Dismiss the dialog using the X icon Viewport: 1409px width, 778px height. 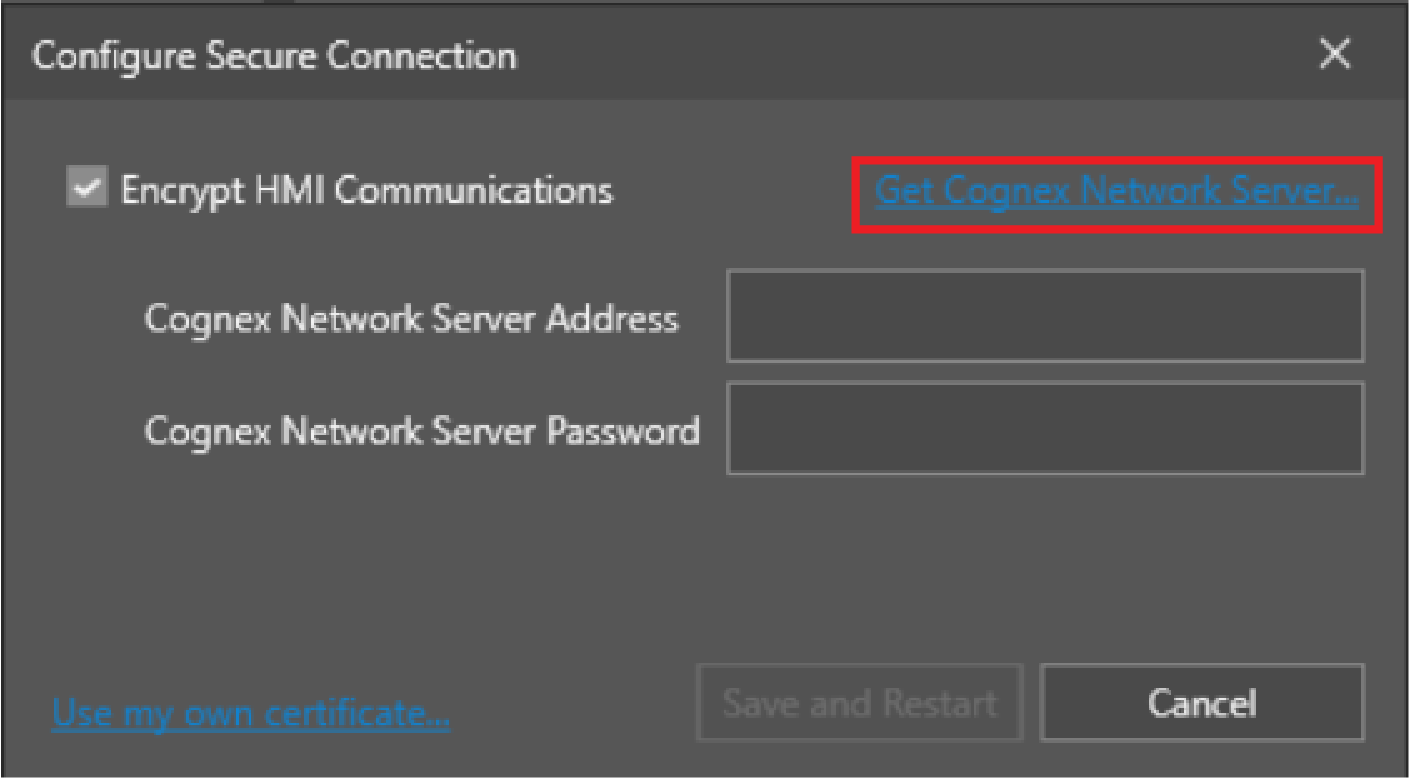tap(1335, 56)
